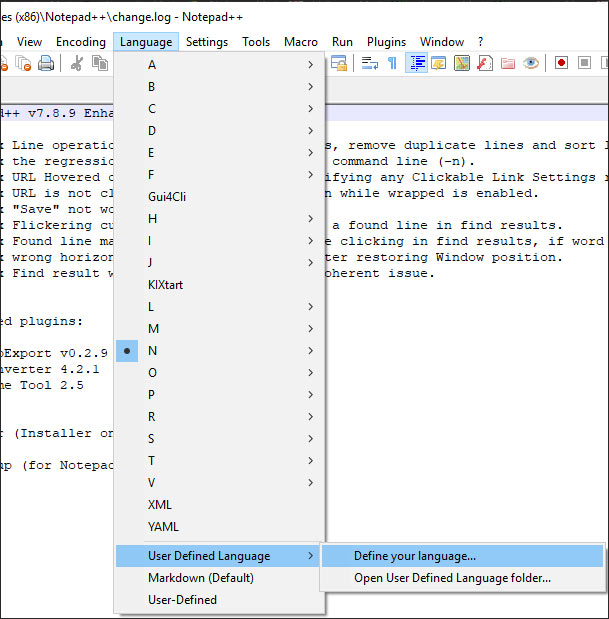Click the Cut scissors toolbar icon

click(77, 63)
